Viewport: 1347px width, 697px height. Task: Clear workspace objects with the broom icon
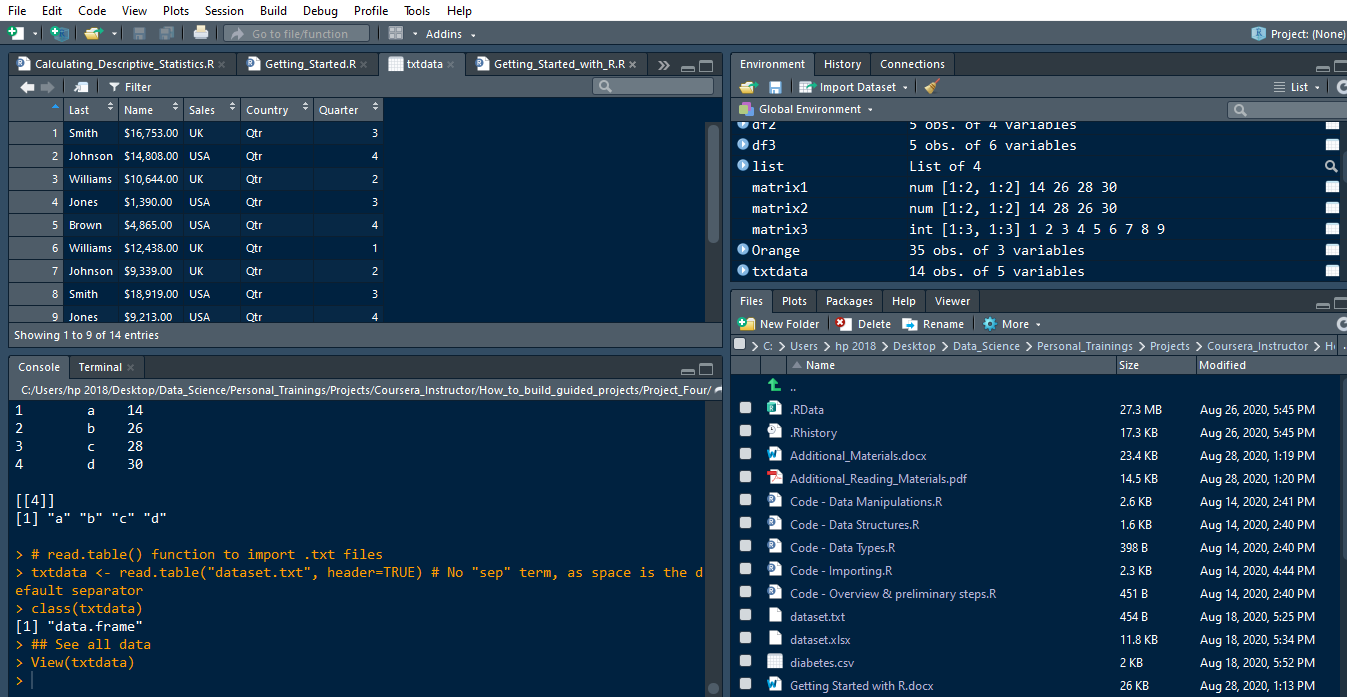coord(932,87)
